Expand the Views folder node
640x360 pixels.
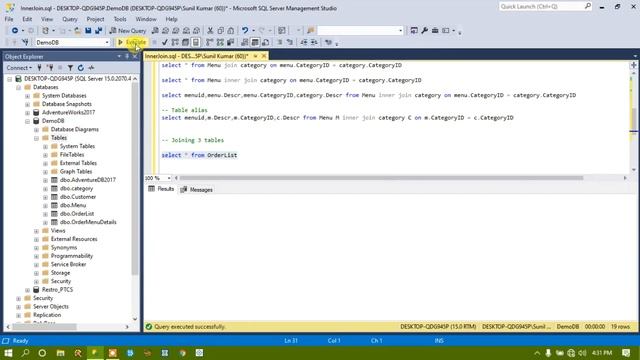pos(36,231)
